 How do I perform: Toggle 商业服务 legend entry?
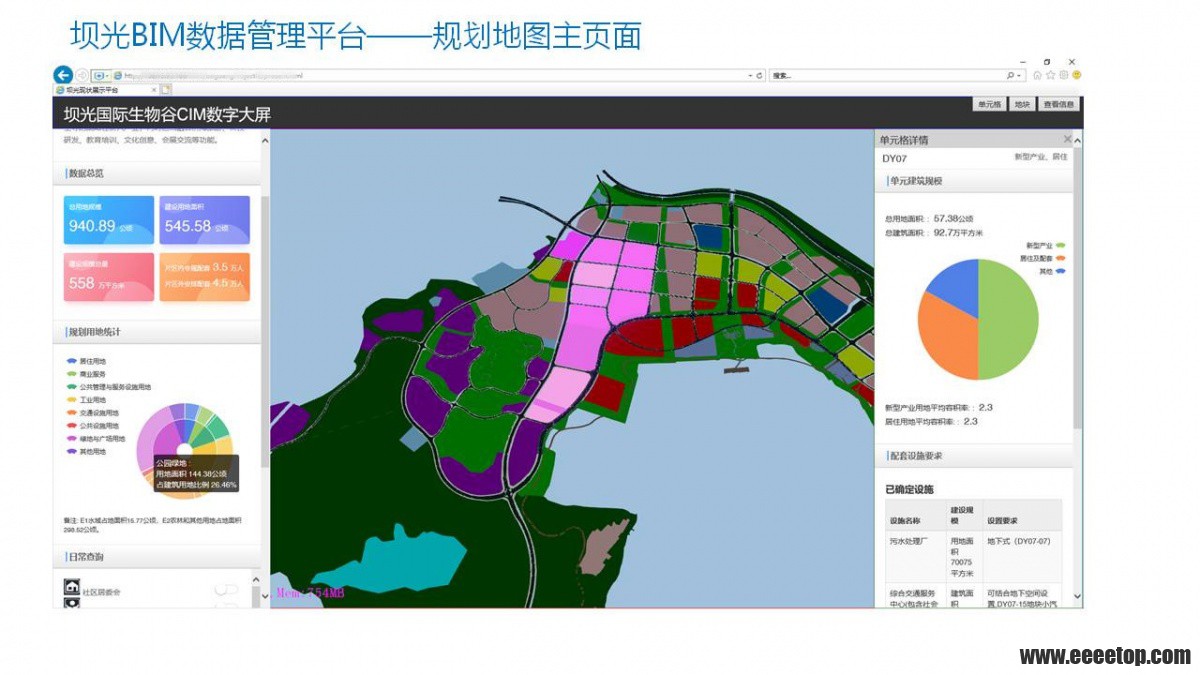pos(86,374)
